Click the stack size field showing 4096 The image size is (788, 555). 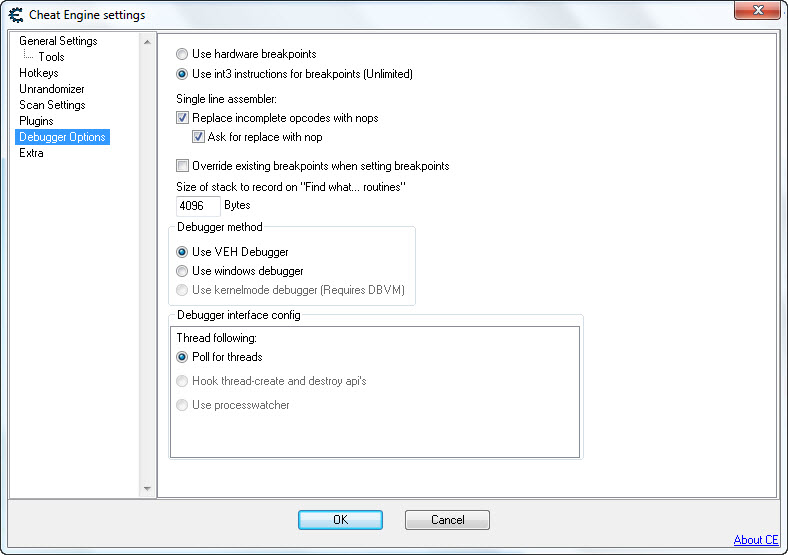point(198,206)
